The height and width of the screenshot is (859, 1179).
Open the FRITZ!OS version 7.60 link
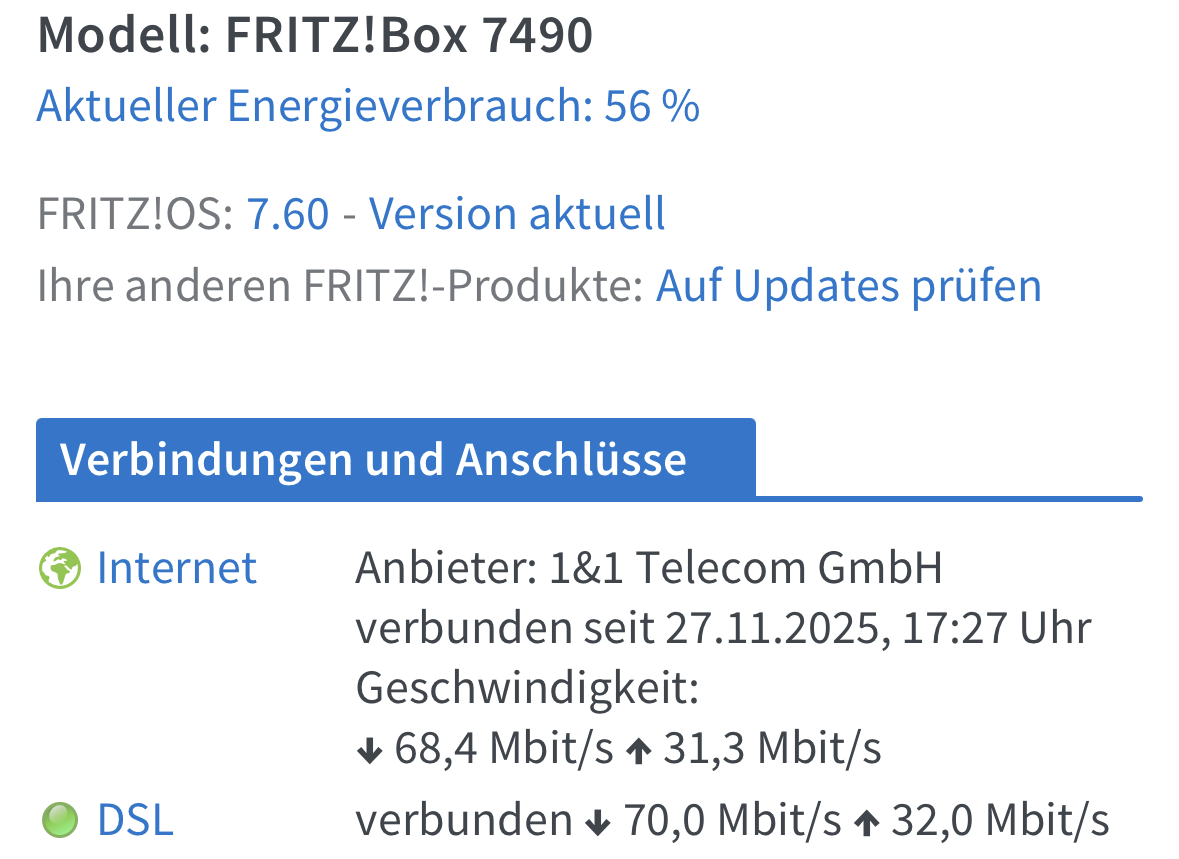[x=288, y=213]
